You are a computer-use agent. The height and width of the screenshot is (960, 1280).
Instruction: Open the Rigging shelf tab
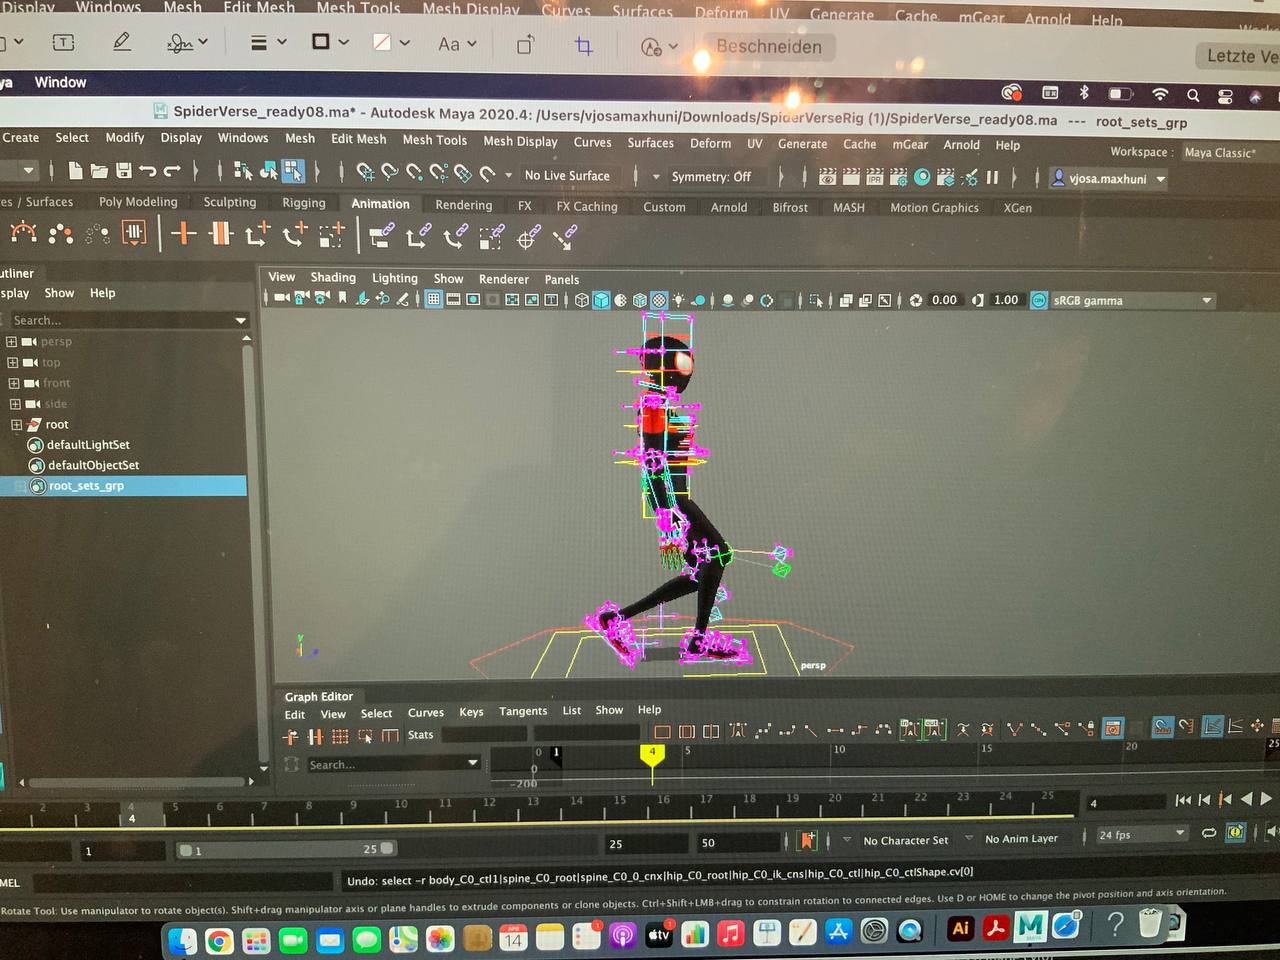pyautogui.click(x=303, y=203)
